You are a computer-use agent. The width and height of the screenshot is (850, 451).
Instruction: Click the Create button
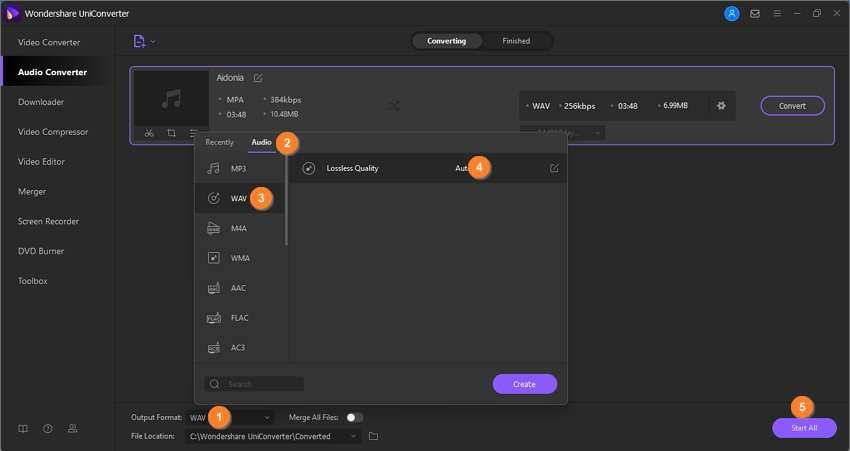524,384
